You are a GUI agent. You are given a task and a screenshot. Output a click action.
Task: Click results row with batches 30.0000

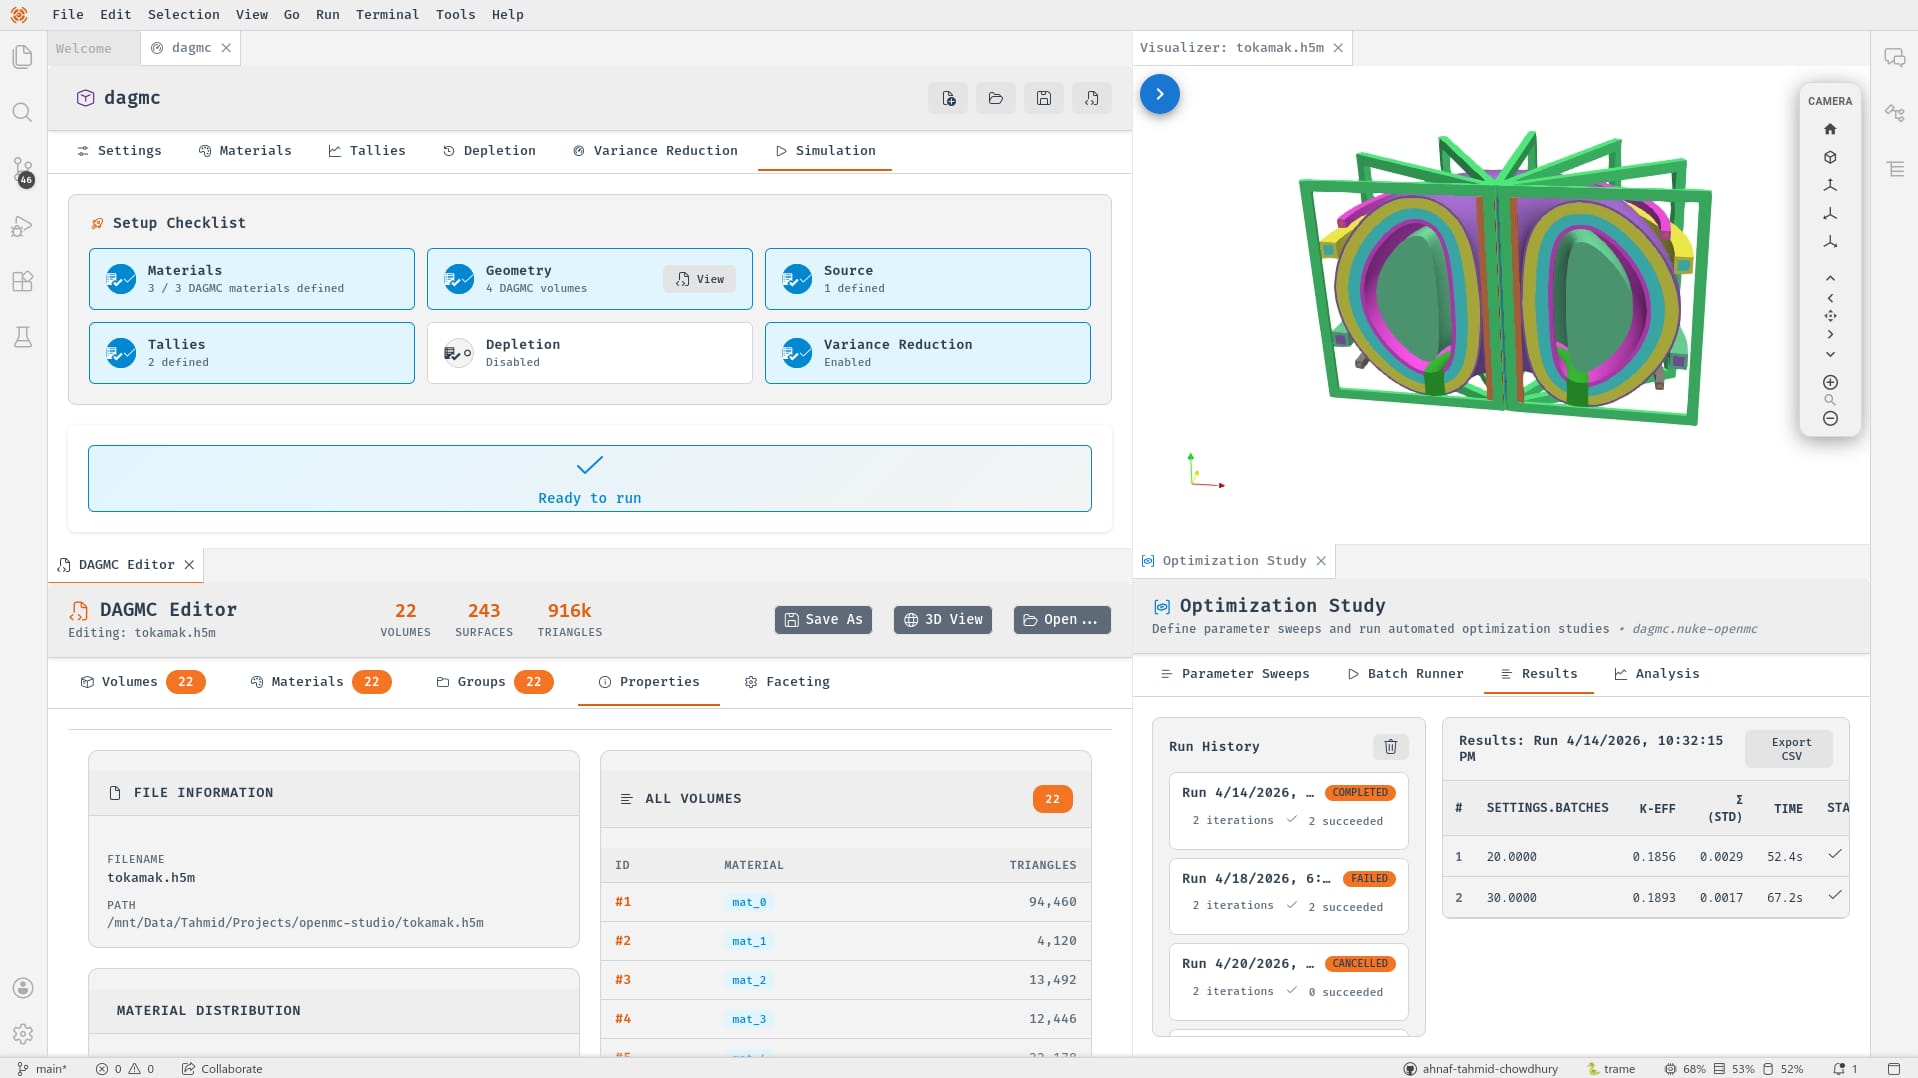click(1645, 898)
